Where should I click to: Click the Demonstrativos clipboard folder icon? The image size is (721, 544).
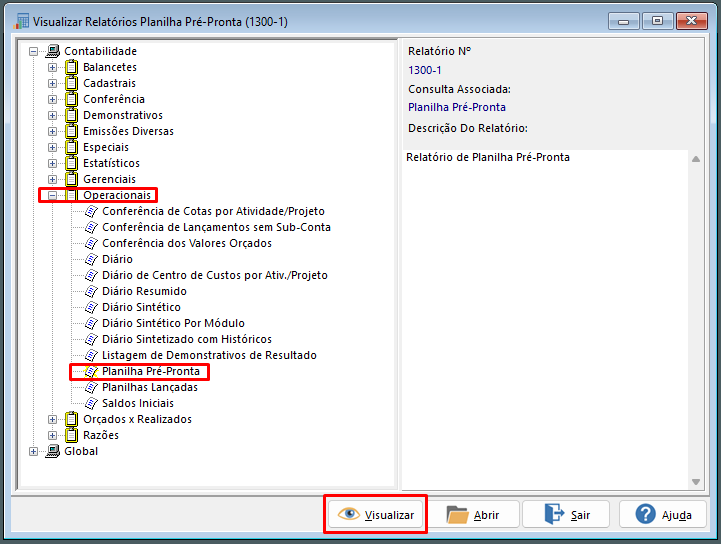[x=71, y=115]
